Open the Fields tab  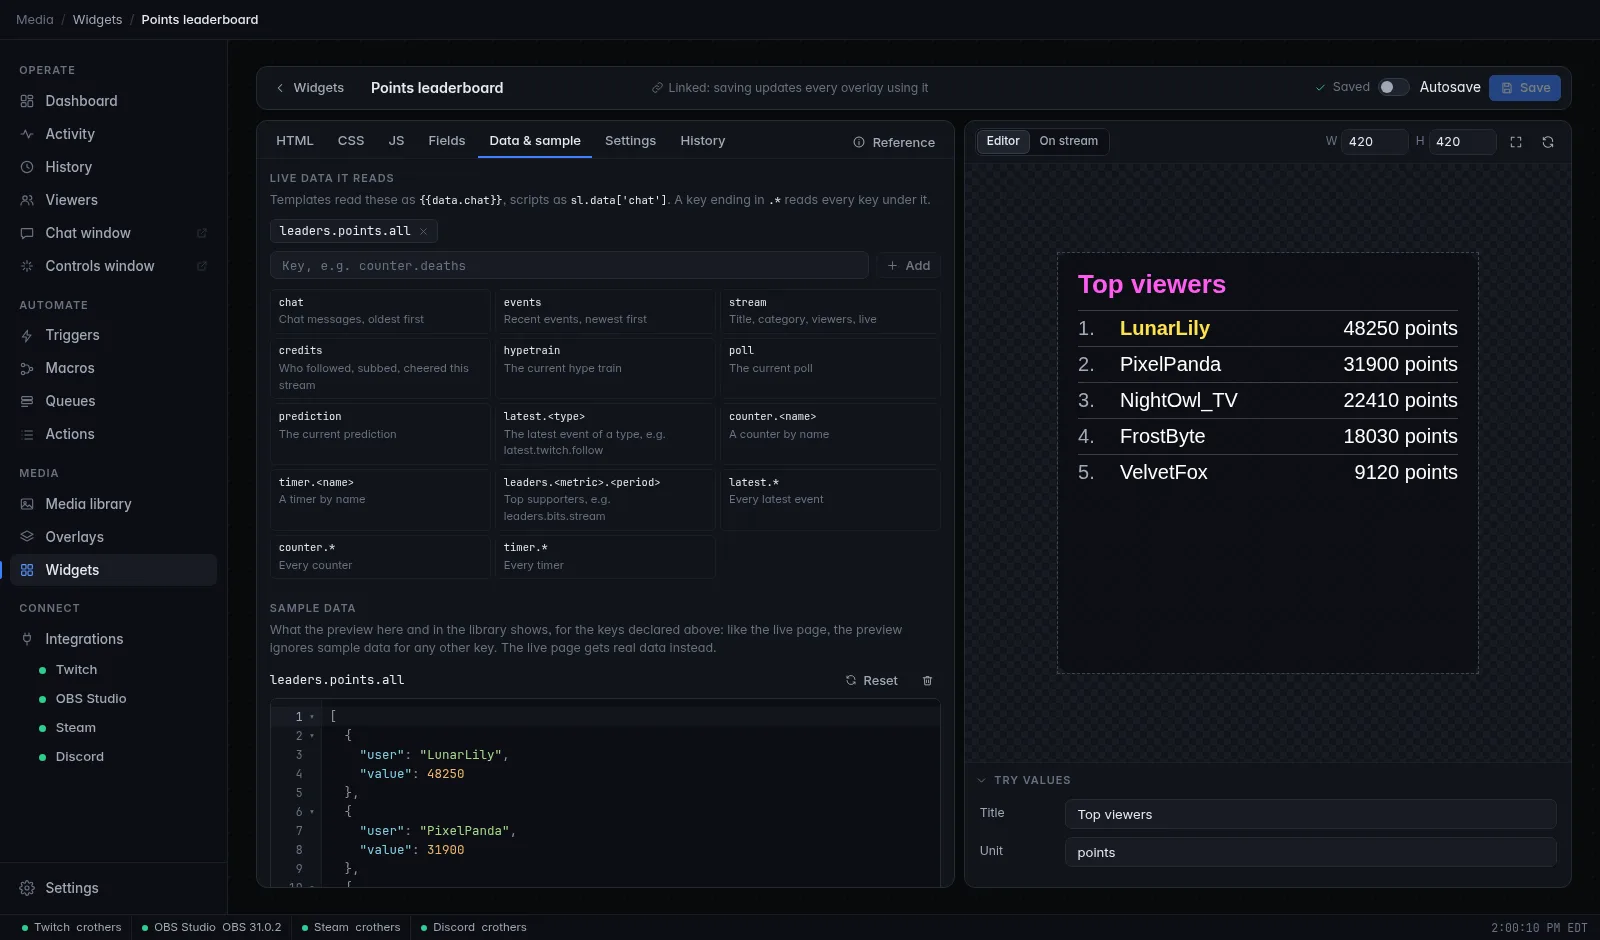click(x=447, y=141)
